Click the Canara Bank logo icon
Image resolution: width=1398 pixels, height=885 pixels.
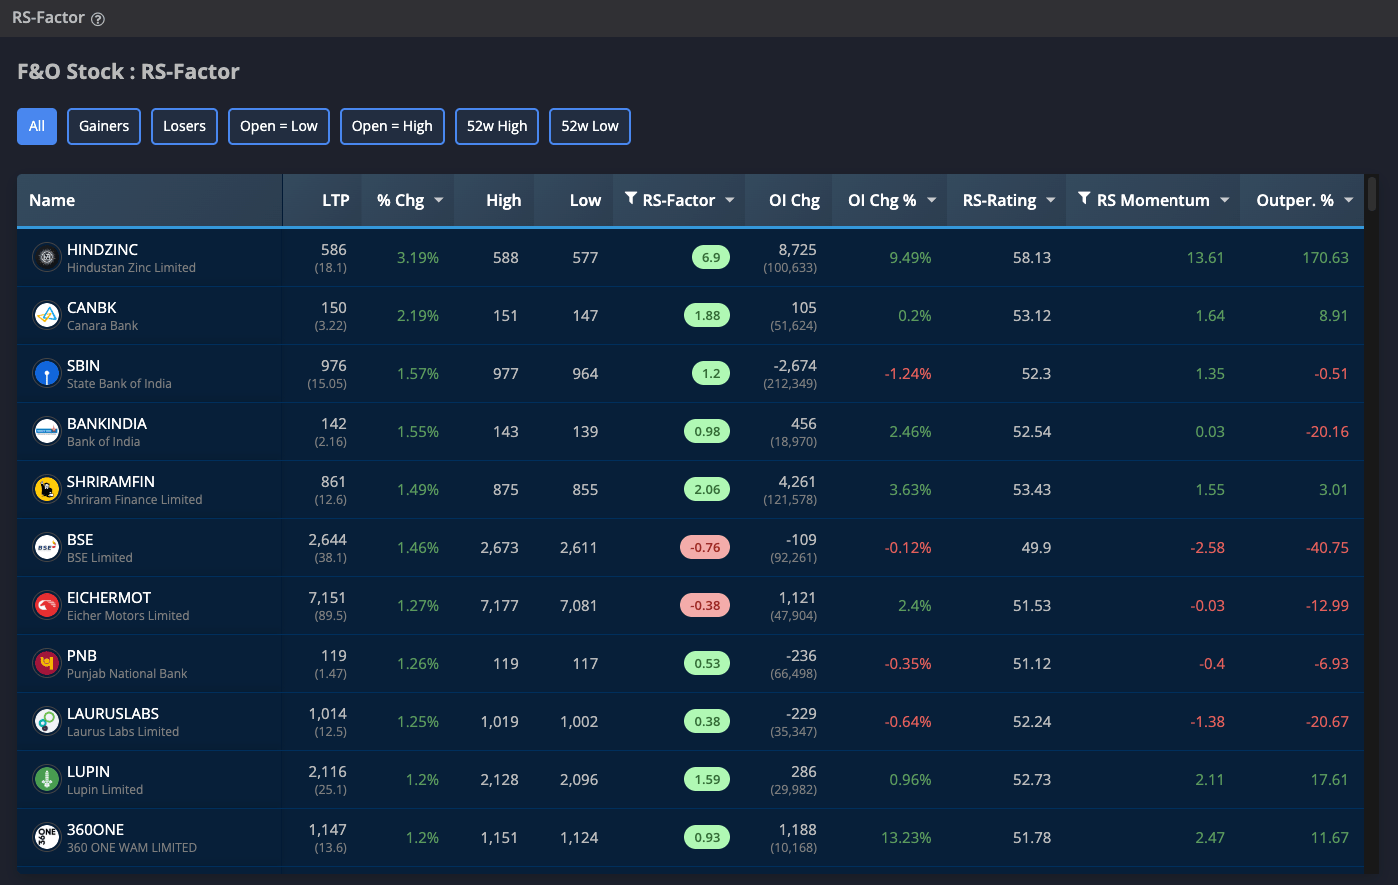pos(46,316)
